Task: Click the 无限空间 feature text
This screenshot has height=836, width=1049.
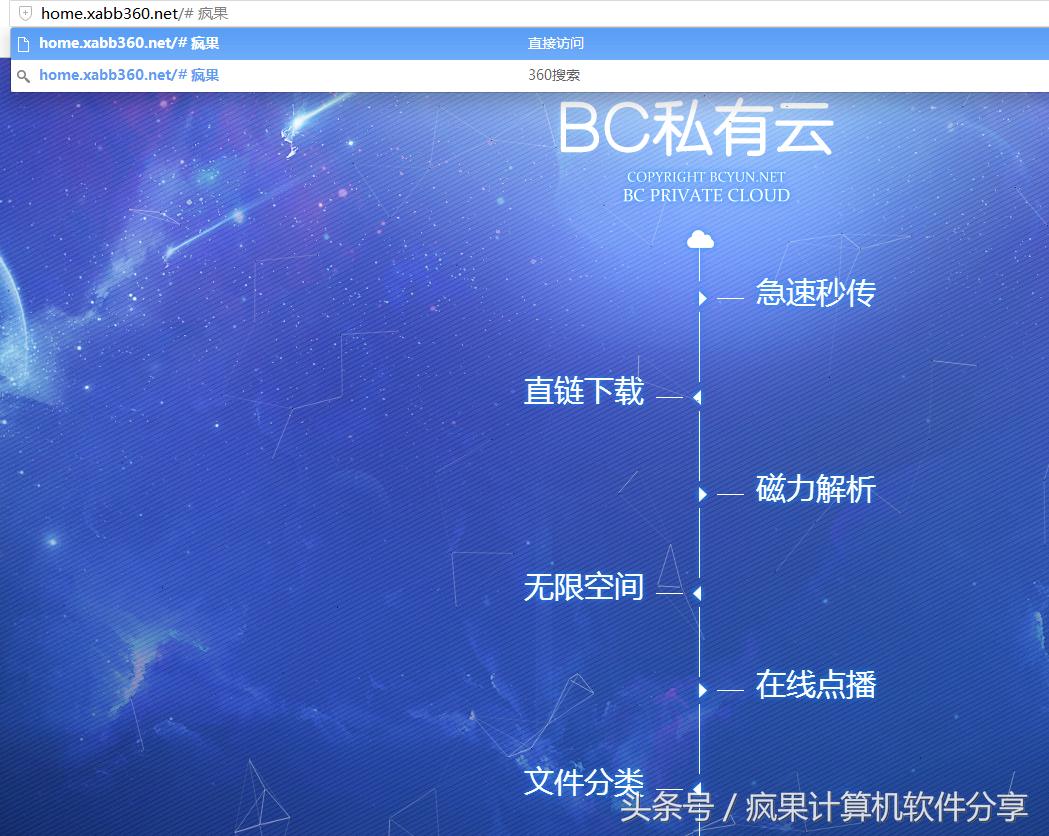Action: point(583,587)
